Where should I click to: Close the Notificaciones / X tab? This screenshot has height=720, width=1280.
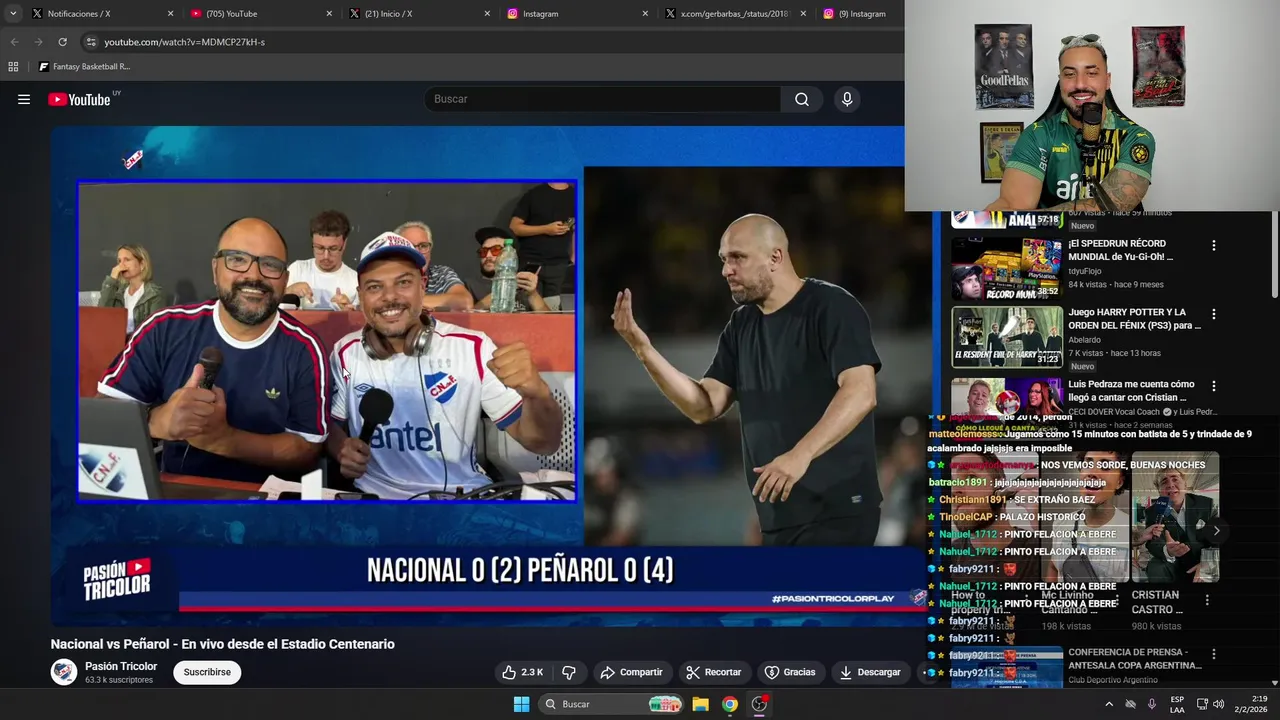pyautogui.click(x=170, y=14)
